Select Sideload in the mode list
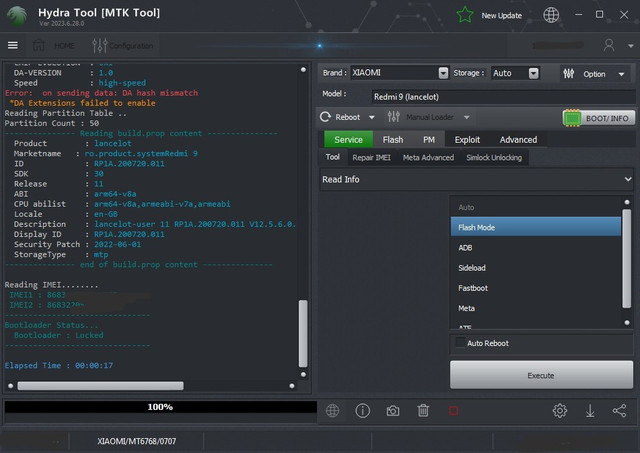Viewport: 640px width, 453px height. coord(536,268)
